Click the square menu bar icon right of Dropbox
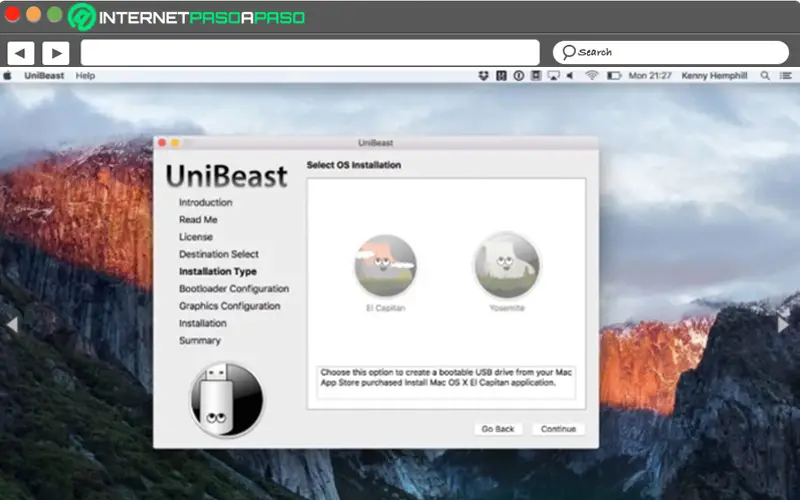Image resolution: width=800 pixels, height=500 pixels. 501,76
